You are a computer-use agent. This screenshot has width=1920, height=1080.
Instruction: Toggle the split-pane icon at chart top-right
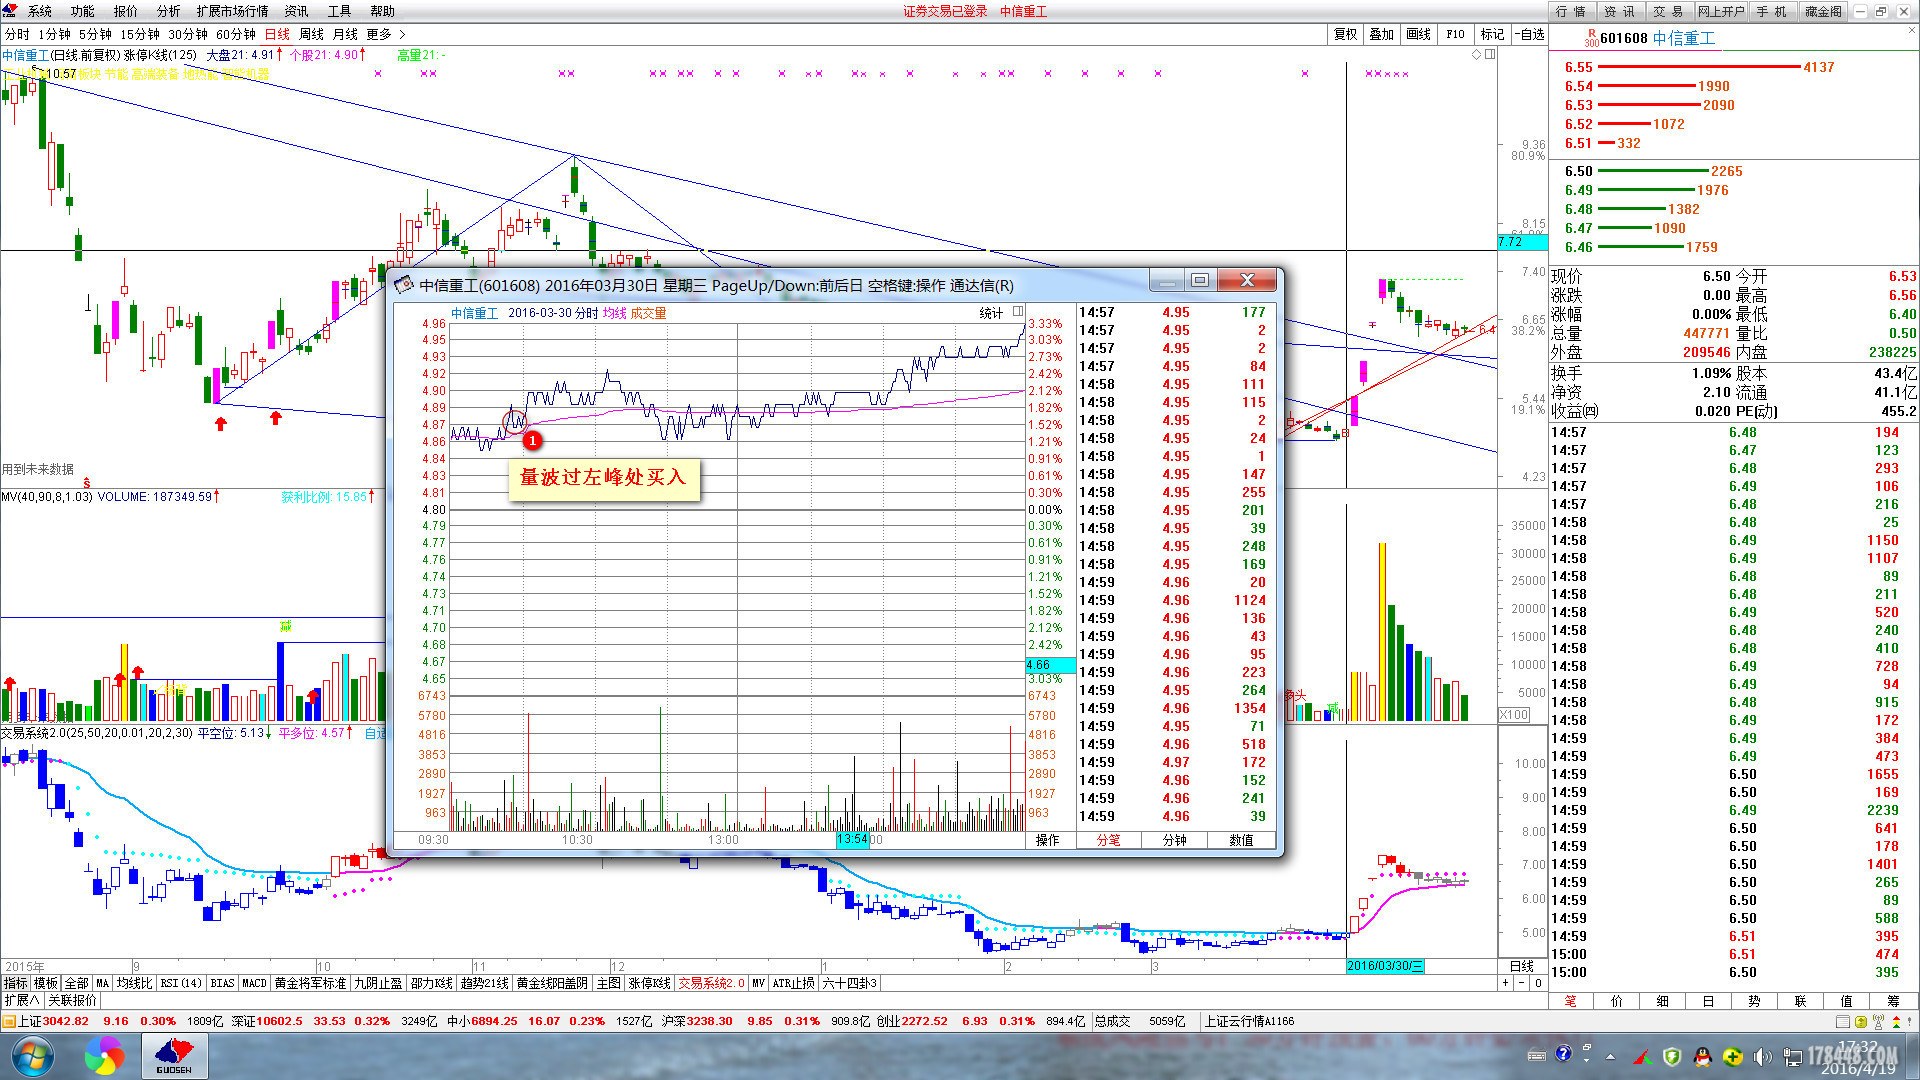point(1490,54)
